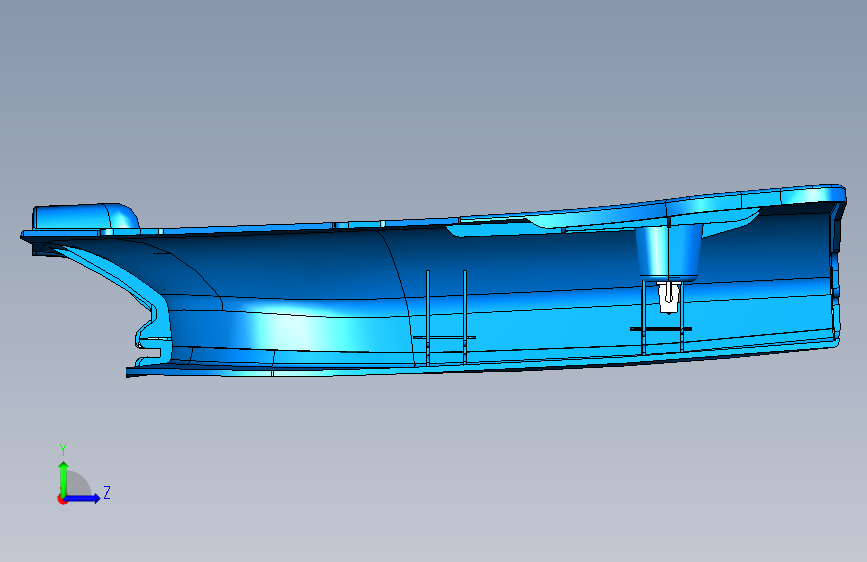Click the blue Z axis arrow of the triad
The height and width of the screenshot is (562, 867).
pos(83,498)
